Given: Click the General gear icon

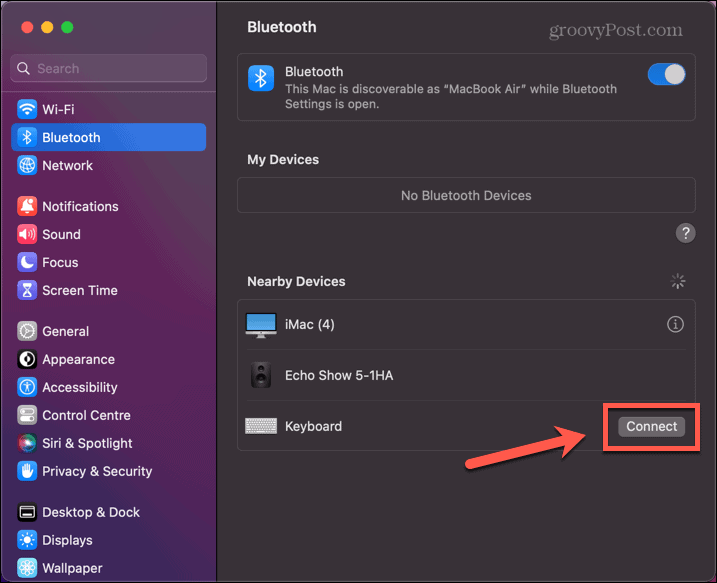Looking at the screenshot, I should click(x=27, y=331).
